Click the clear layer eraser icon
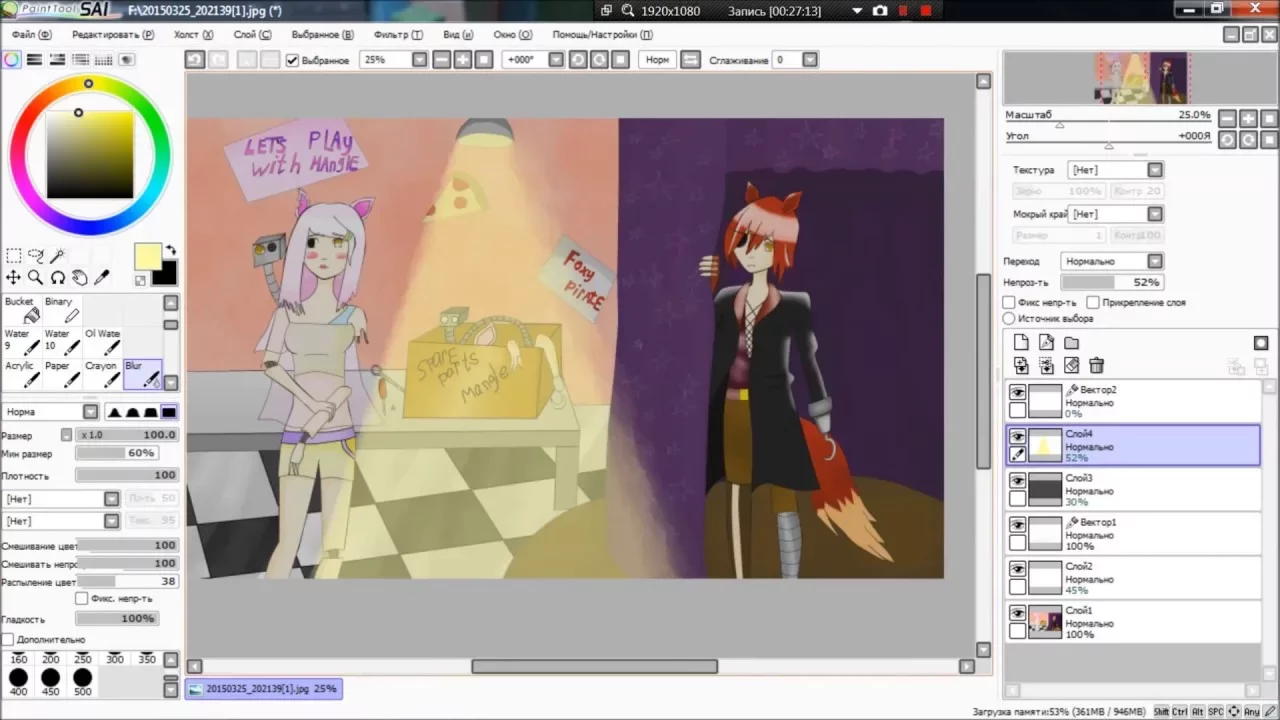Viewport: 1280px width, 720px height. [1071, 366]
